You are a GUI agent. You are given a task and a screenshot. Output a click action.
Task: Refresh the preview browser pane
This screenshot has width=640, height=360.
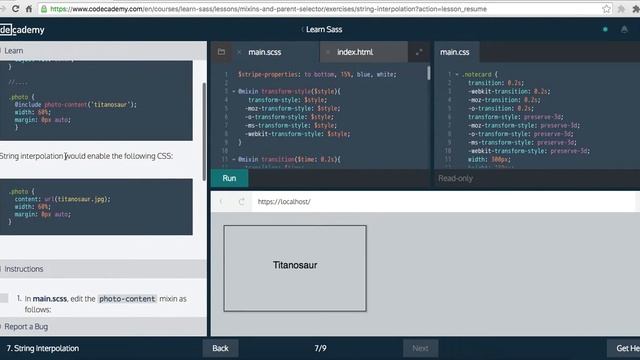click(x=242, y=202)
